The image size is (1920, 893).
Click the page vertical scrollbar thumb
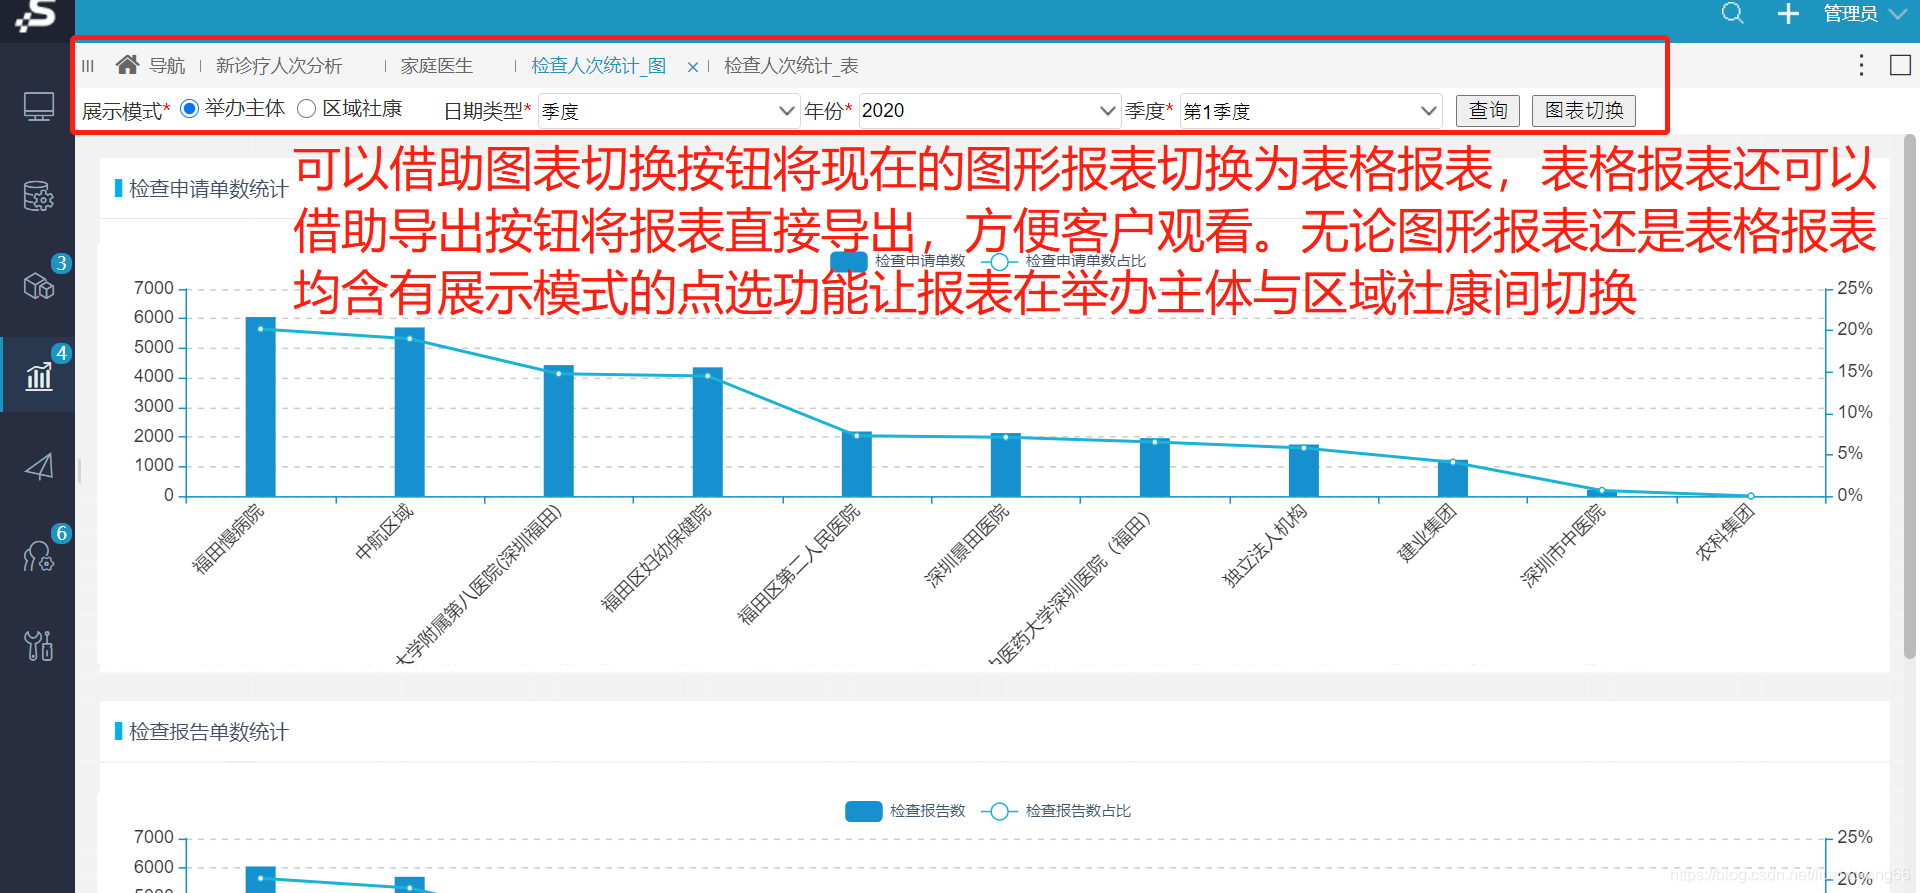tap(1909, 398)
